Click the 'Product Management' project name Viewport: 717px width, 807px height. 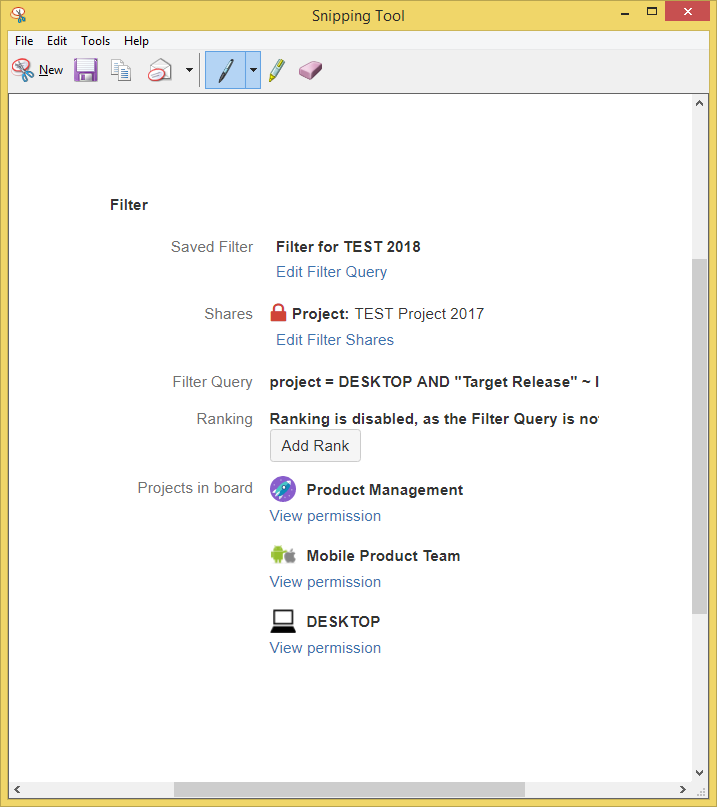tap(385, 490)
